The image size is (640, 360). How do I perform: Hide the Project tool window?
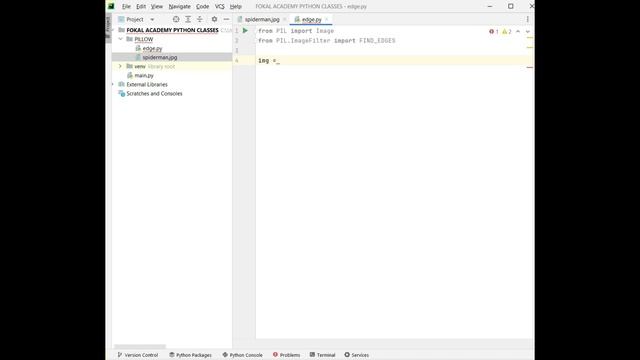[226, 19]
